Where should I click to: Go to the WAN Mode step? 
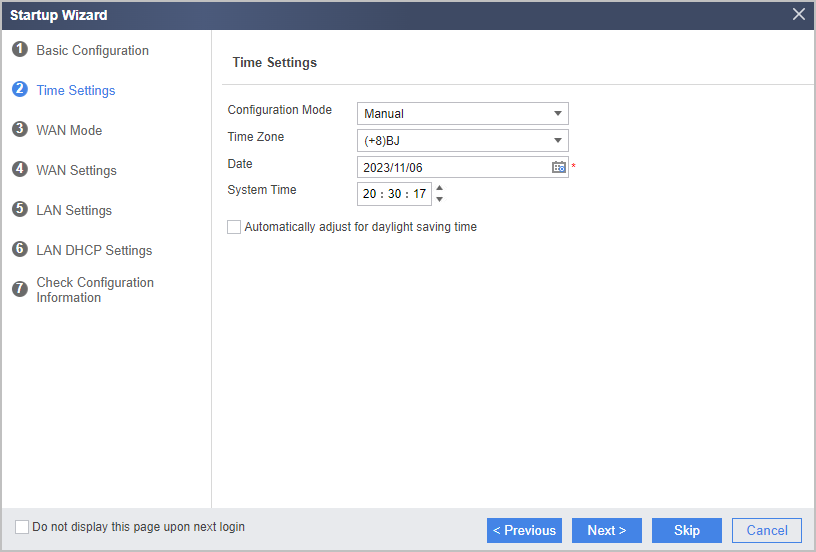coord(69,130)
